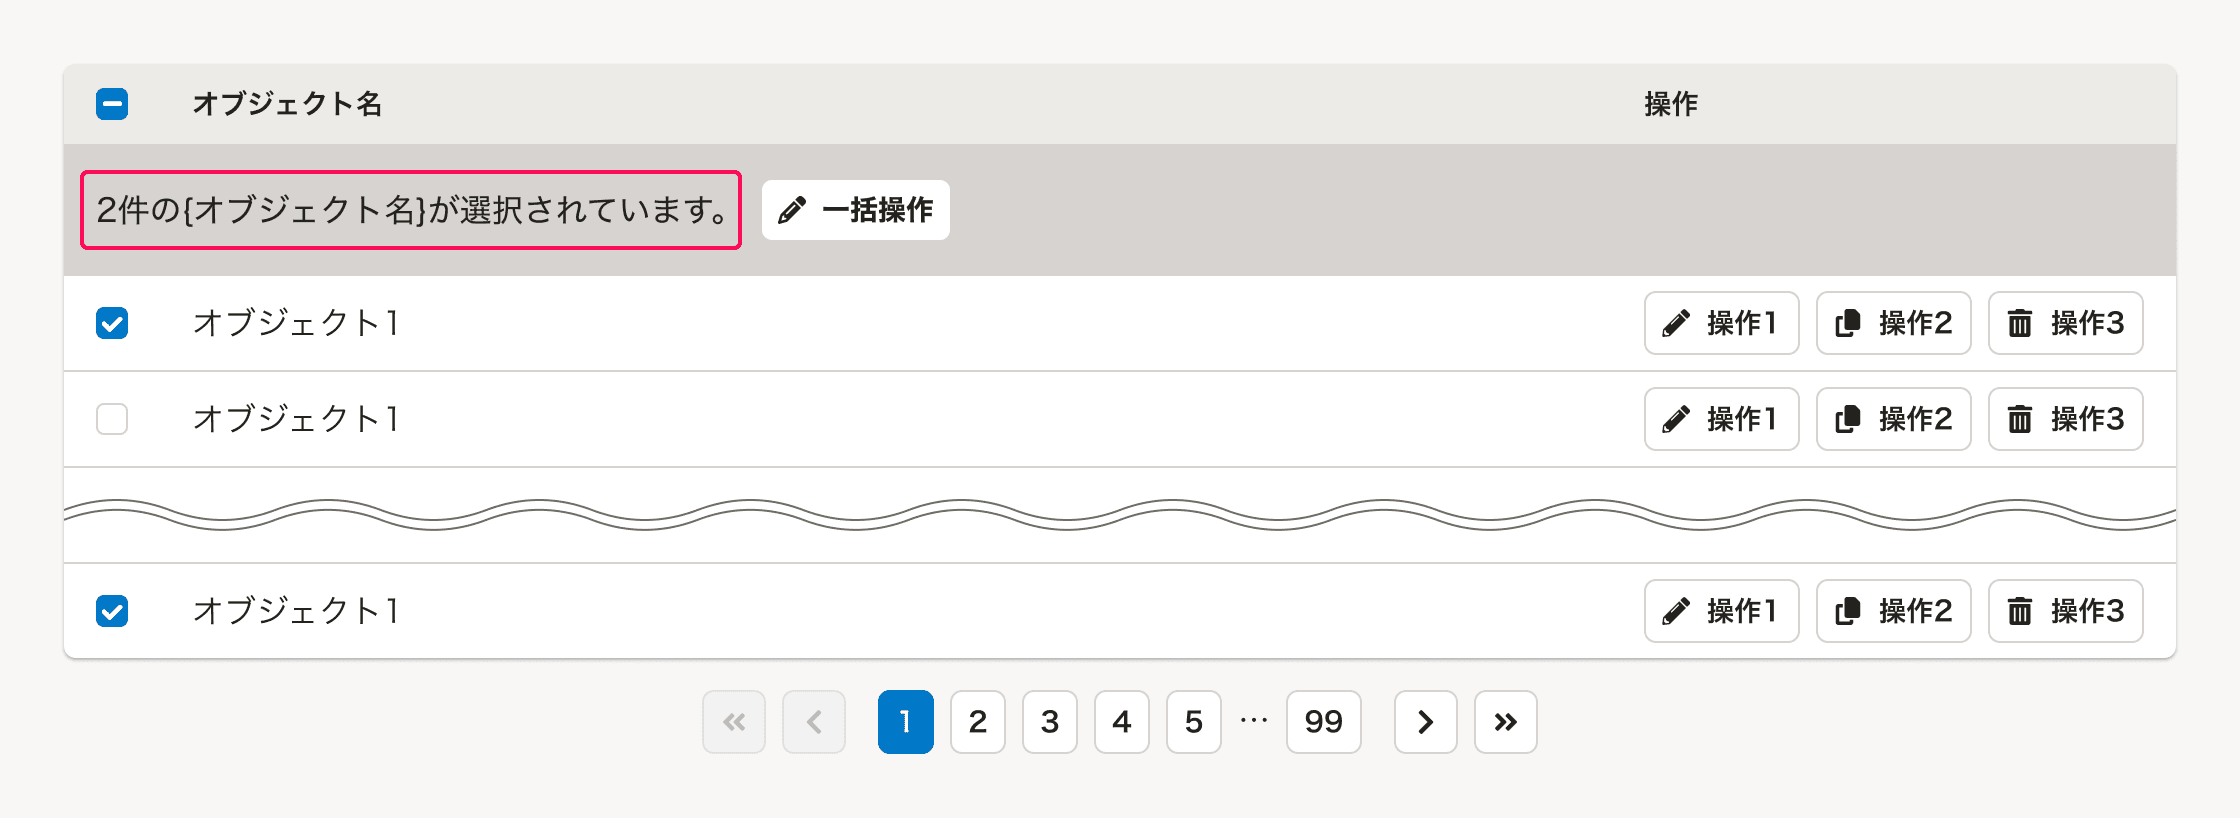Click pencil icon on 一括操作 button
The height and width of the screenshot is (818, 2240).
[x=792, y=210]
